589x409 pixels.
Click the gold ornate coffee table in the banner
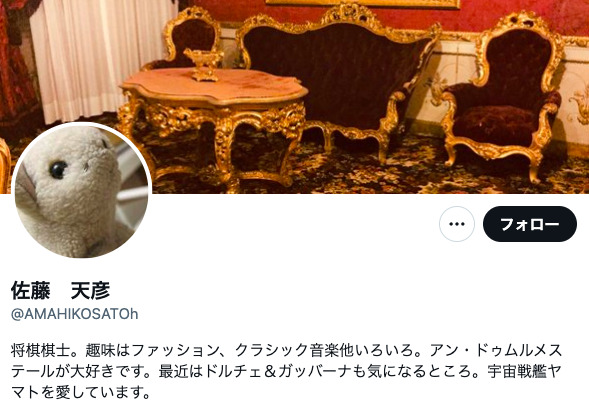coord(213,124)
